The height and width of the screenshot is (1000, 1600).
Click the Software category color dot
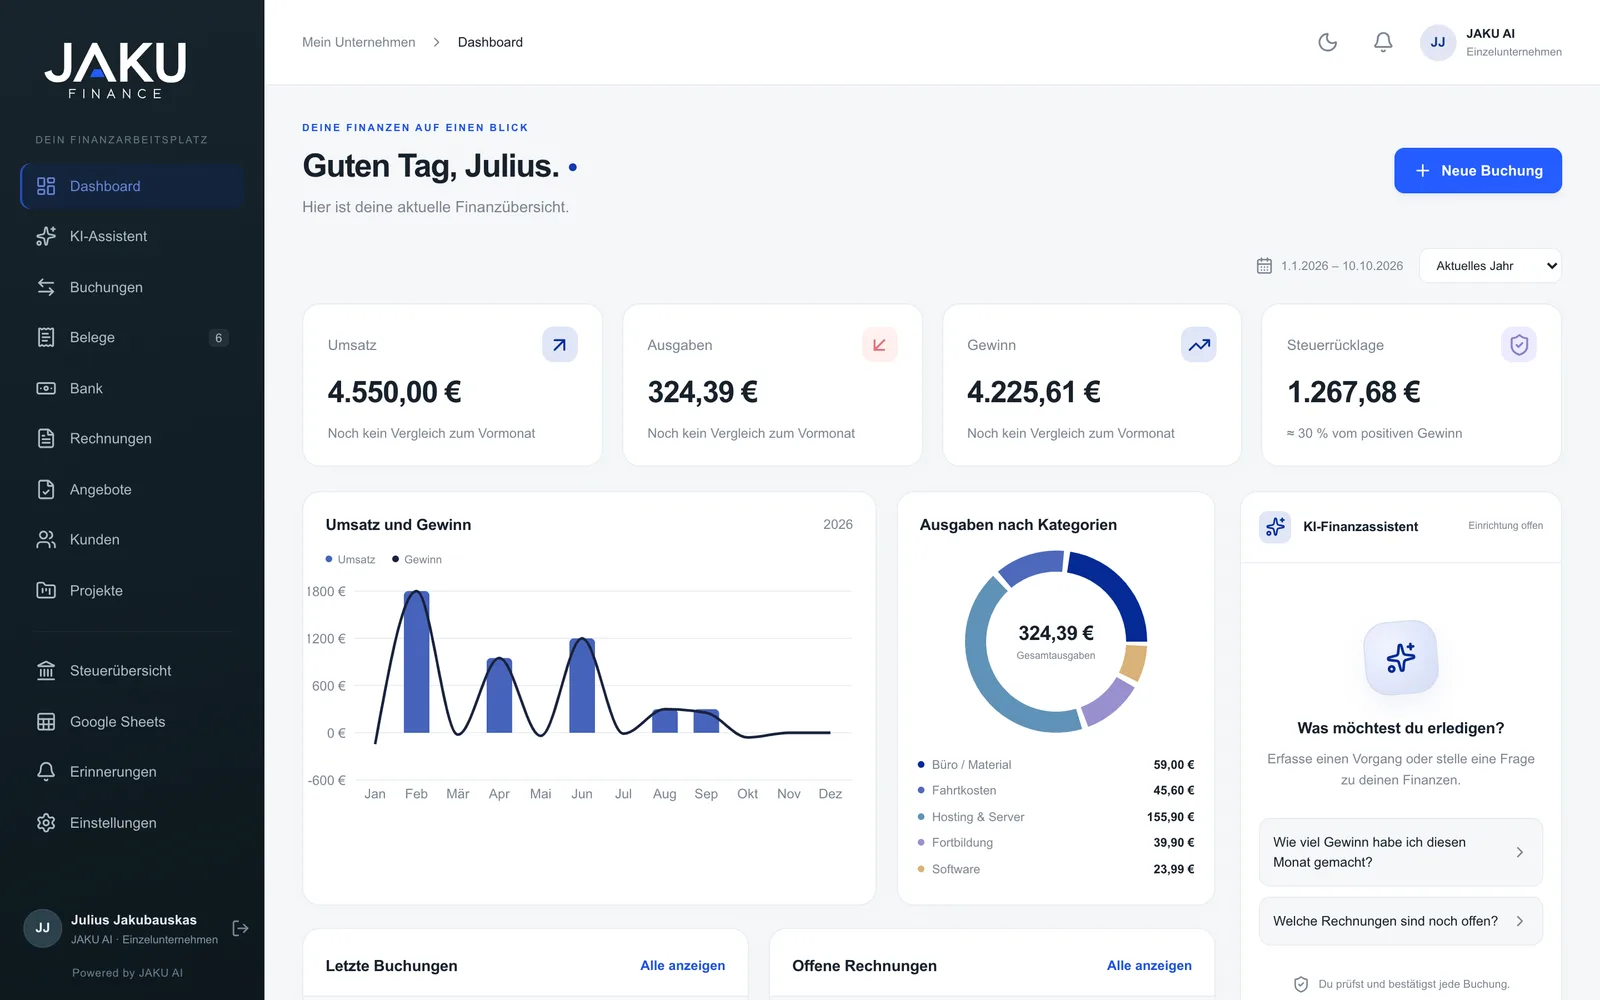click(x=921, y=869)
